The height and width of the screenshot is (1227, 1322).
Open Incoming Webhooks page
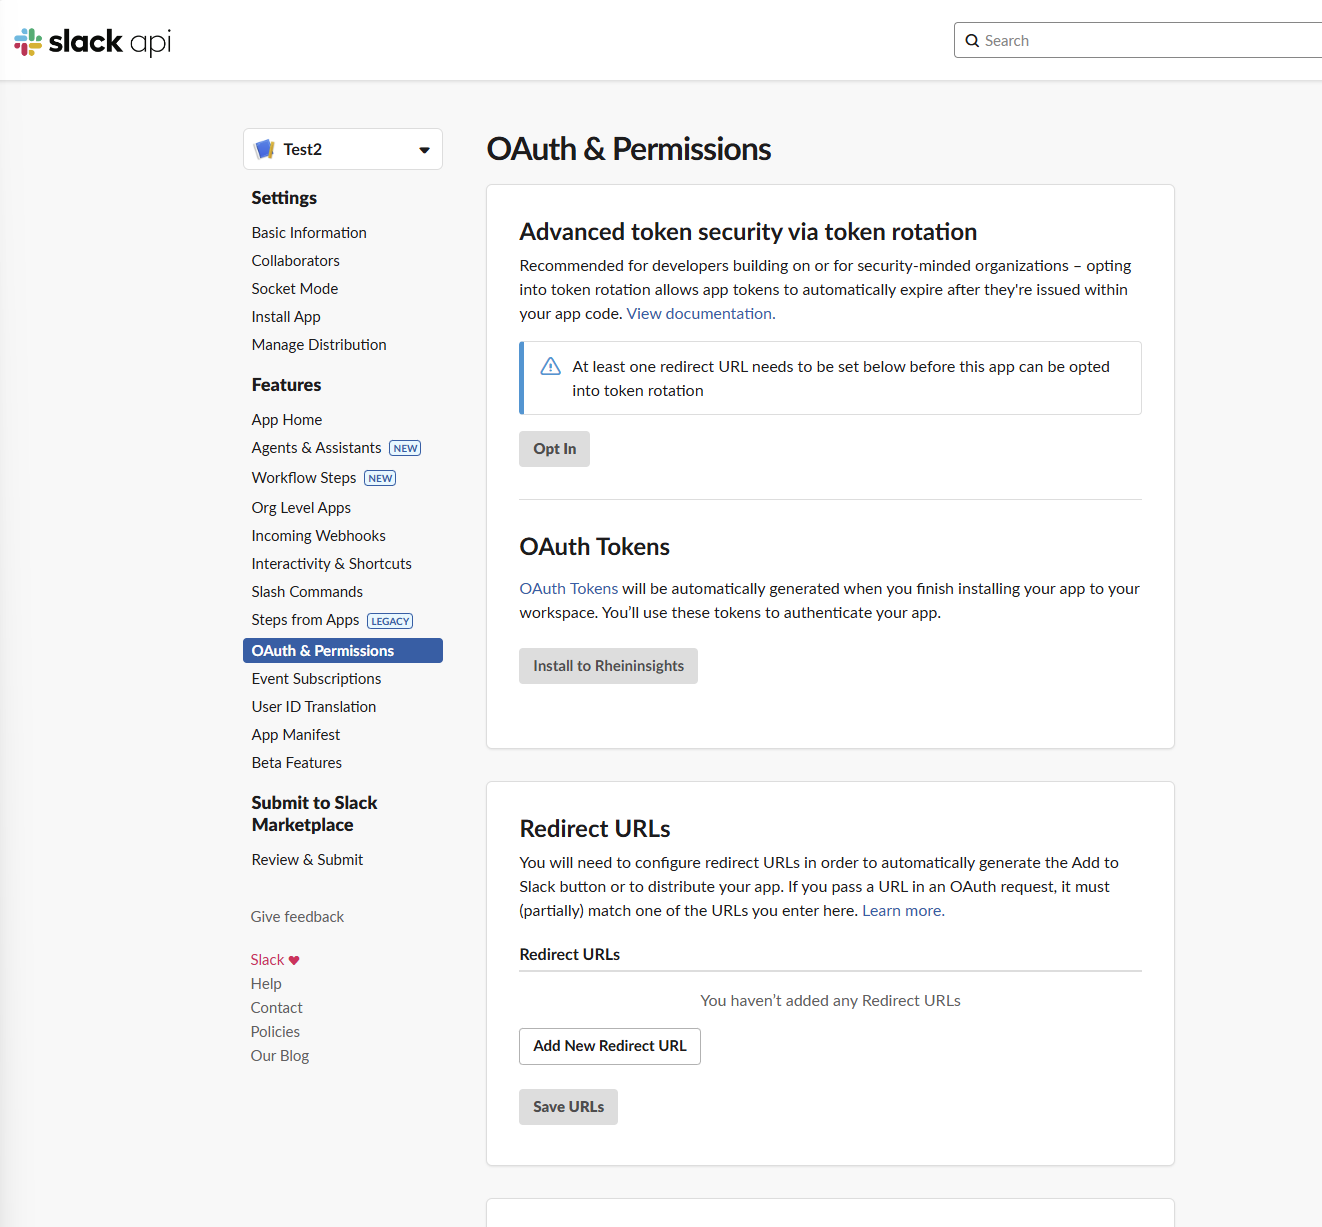click(x=319, y=536)
